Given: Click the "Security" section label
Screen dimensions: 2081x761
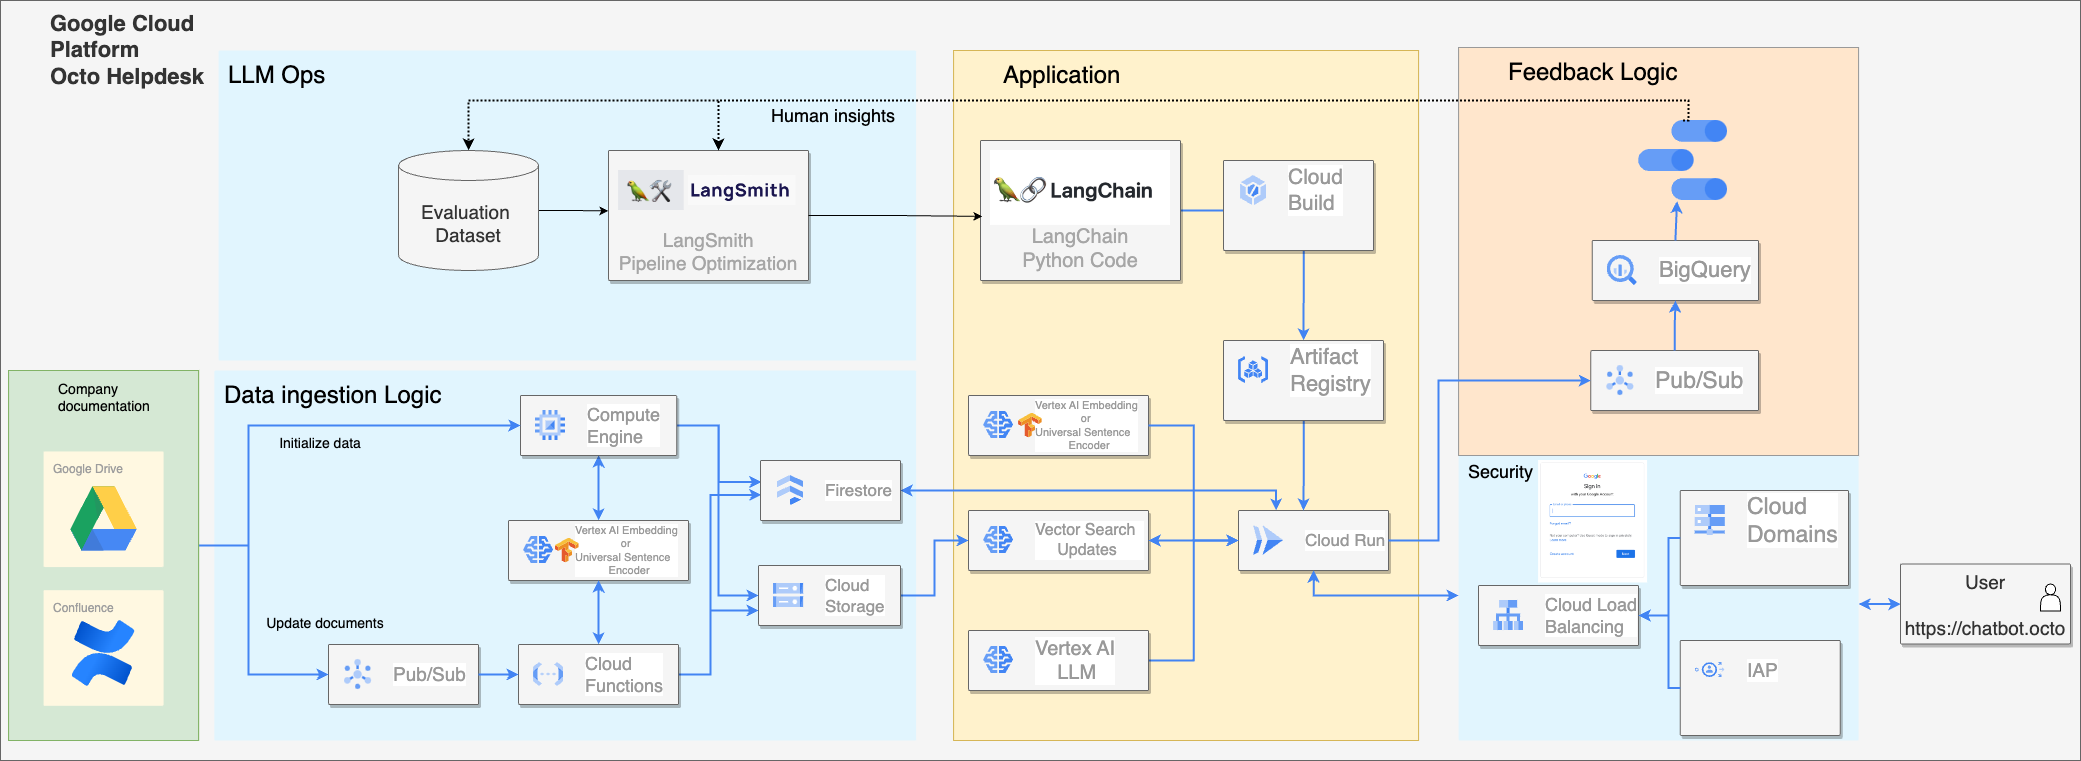Looking at the screenshot, I should pos(1499,472).
